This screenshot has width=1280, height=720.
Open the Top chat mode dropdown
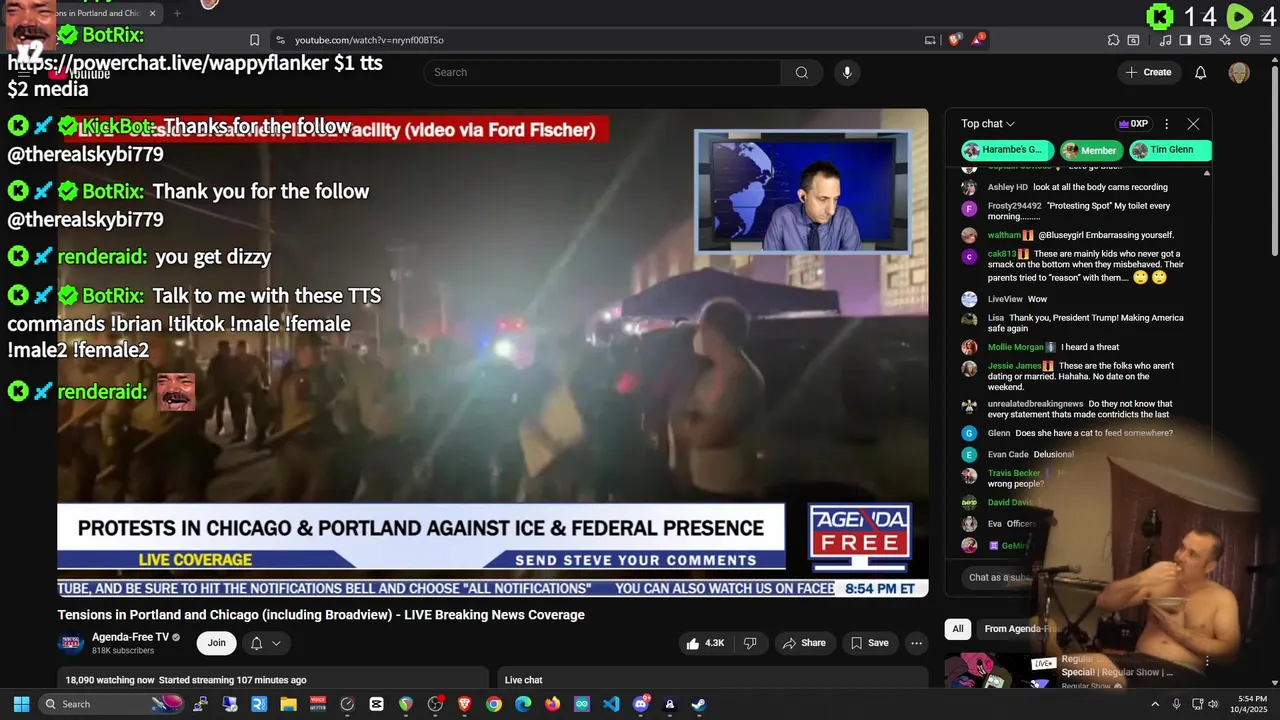click(988, 124)
